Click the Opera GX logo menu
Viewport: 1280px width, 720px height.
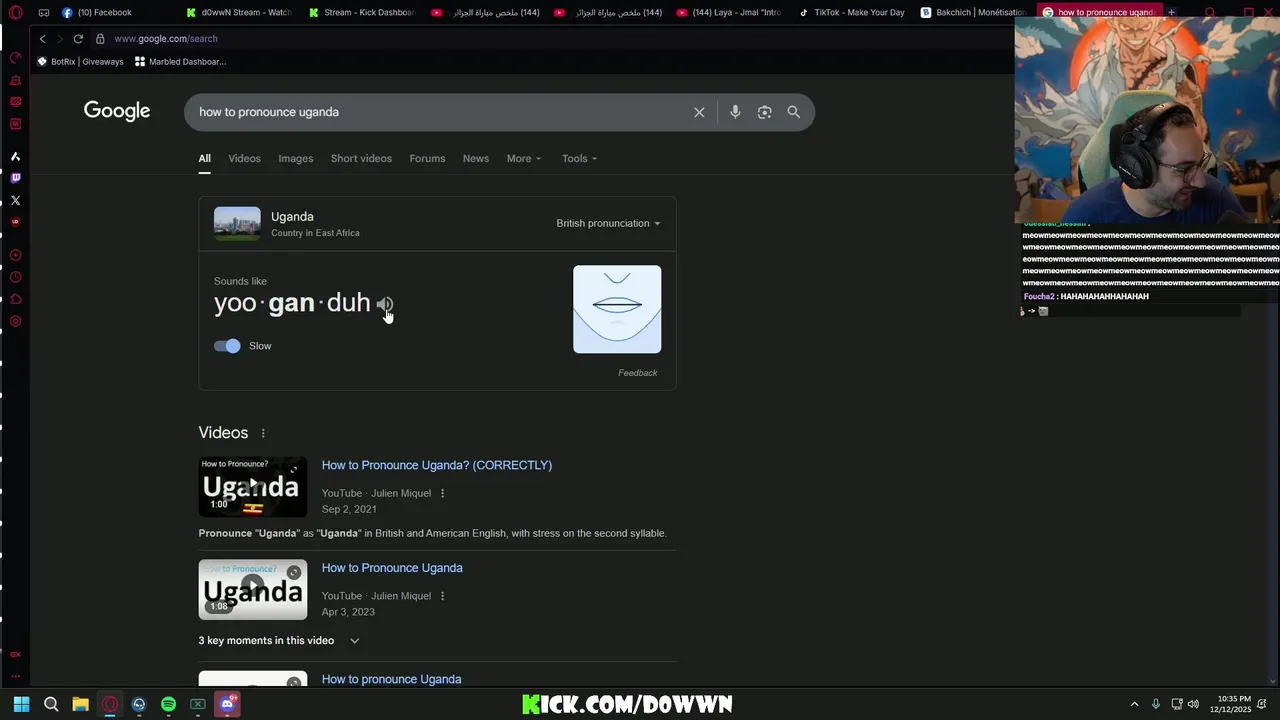(15, 13)
